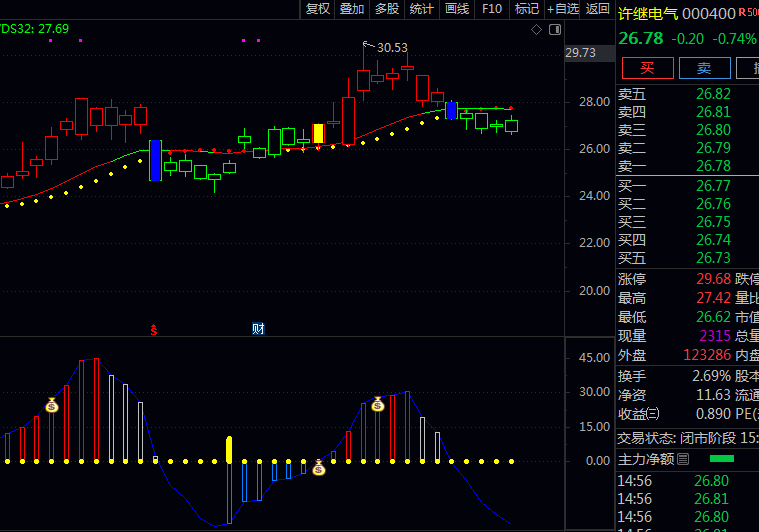759x532 pixels.
Task: Open the 统计 statistics tool
Action: [422, 9]
